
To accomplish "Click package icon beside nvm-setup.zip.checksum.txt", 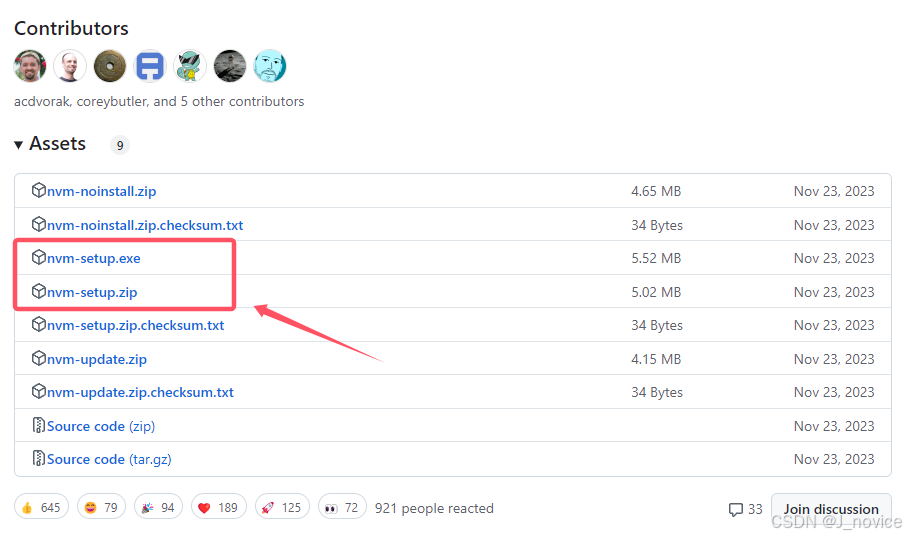I will point(39,324).
